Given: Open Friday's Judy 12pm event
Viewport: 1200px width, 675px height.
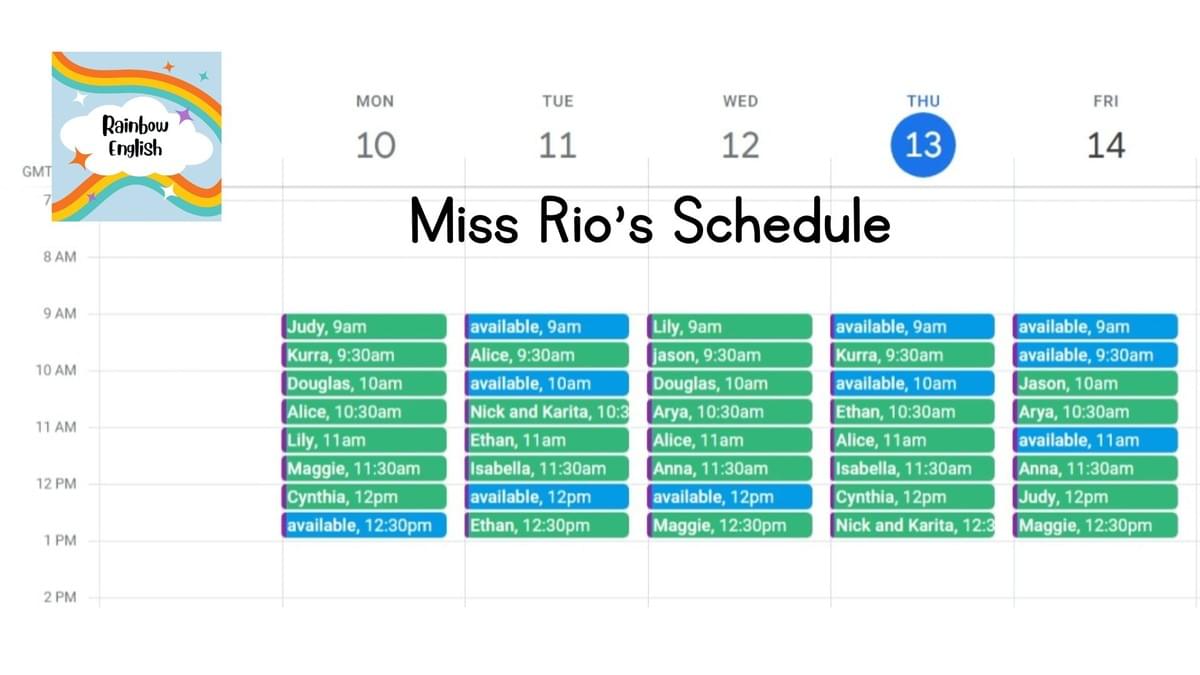Looking at the screenshot, I should [x=1096, y=497].
